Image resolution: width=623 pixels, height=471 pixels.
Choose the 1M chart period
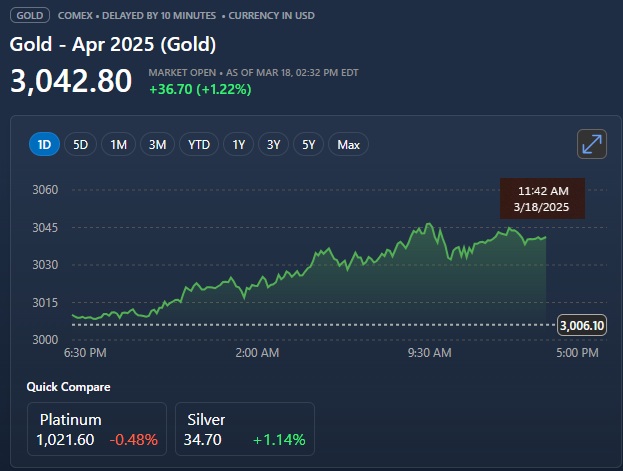pyautogui.click(x=118, y=145)
